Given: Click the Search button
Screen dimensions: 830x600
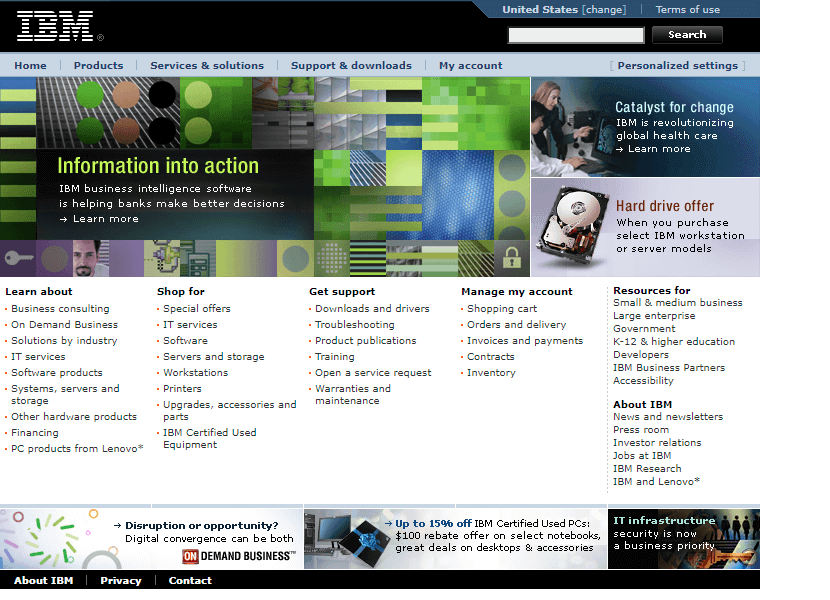Looking at the screenshot, I should click(687, 34).
